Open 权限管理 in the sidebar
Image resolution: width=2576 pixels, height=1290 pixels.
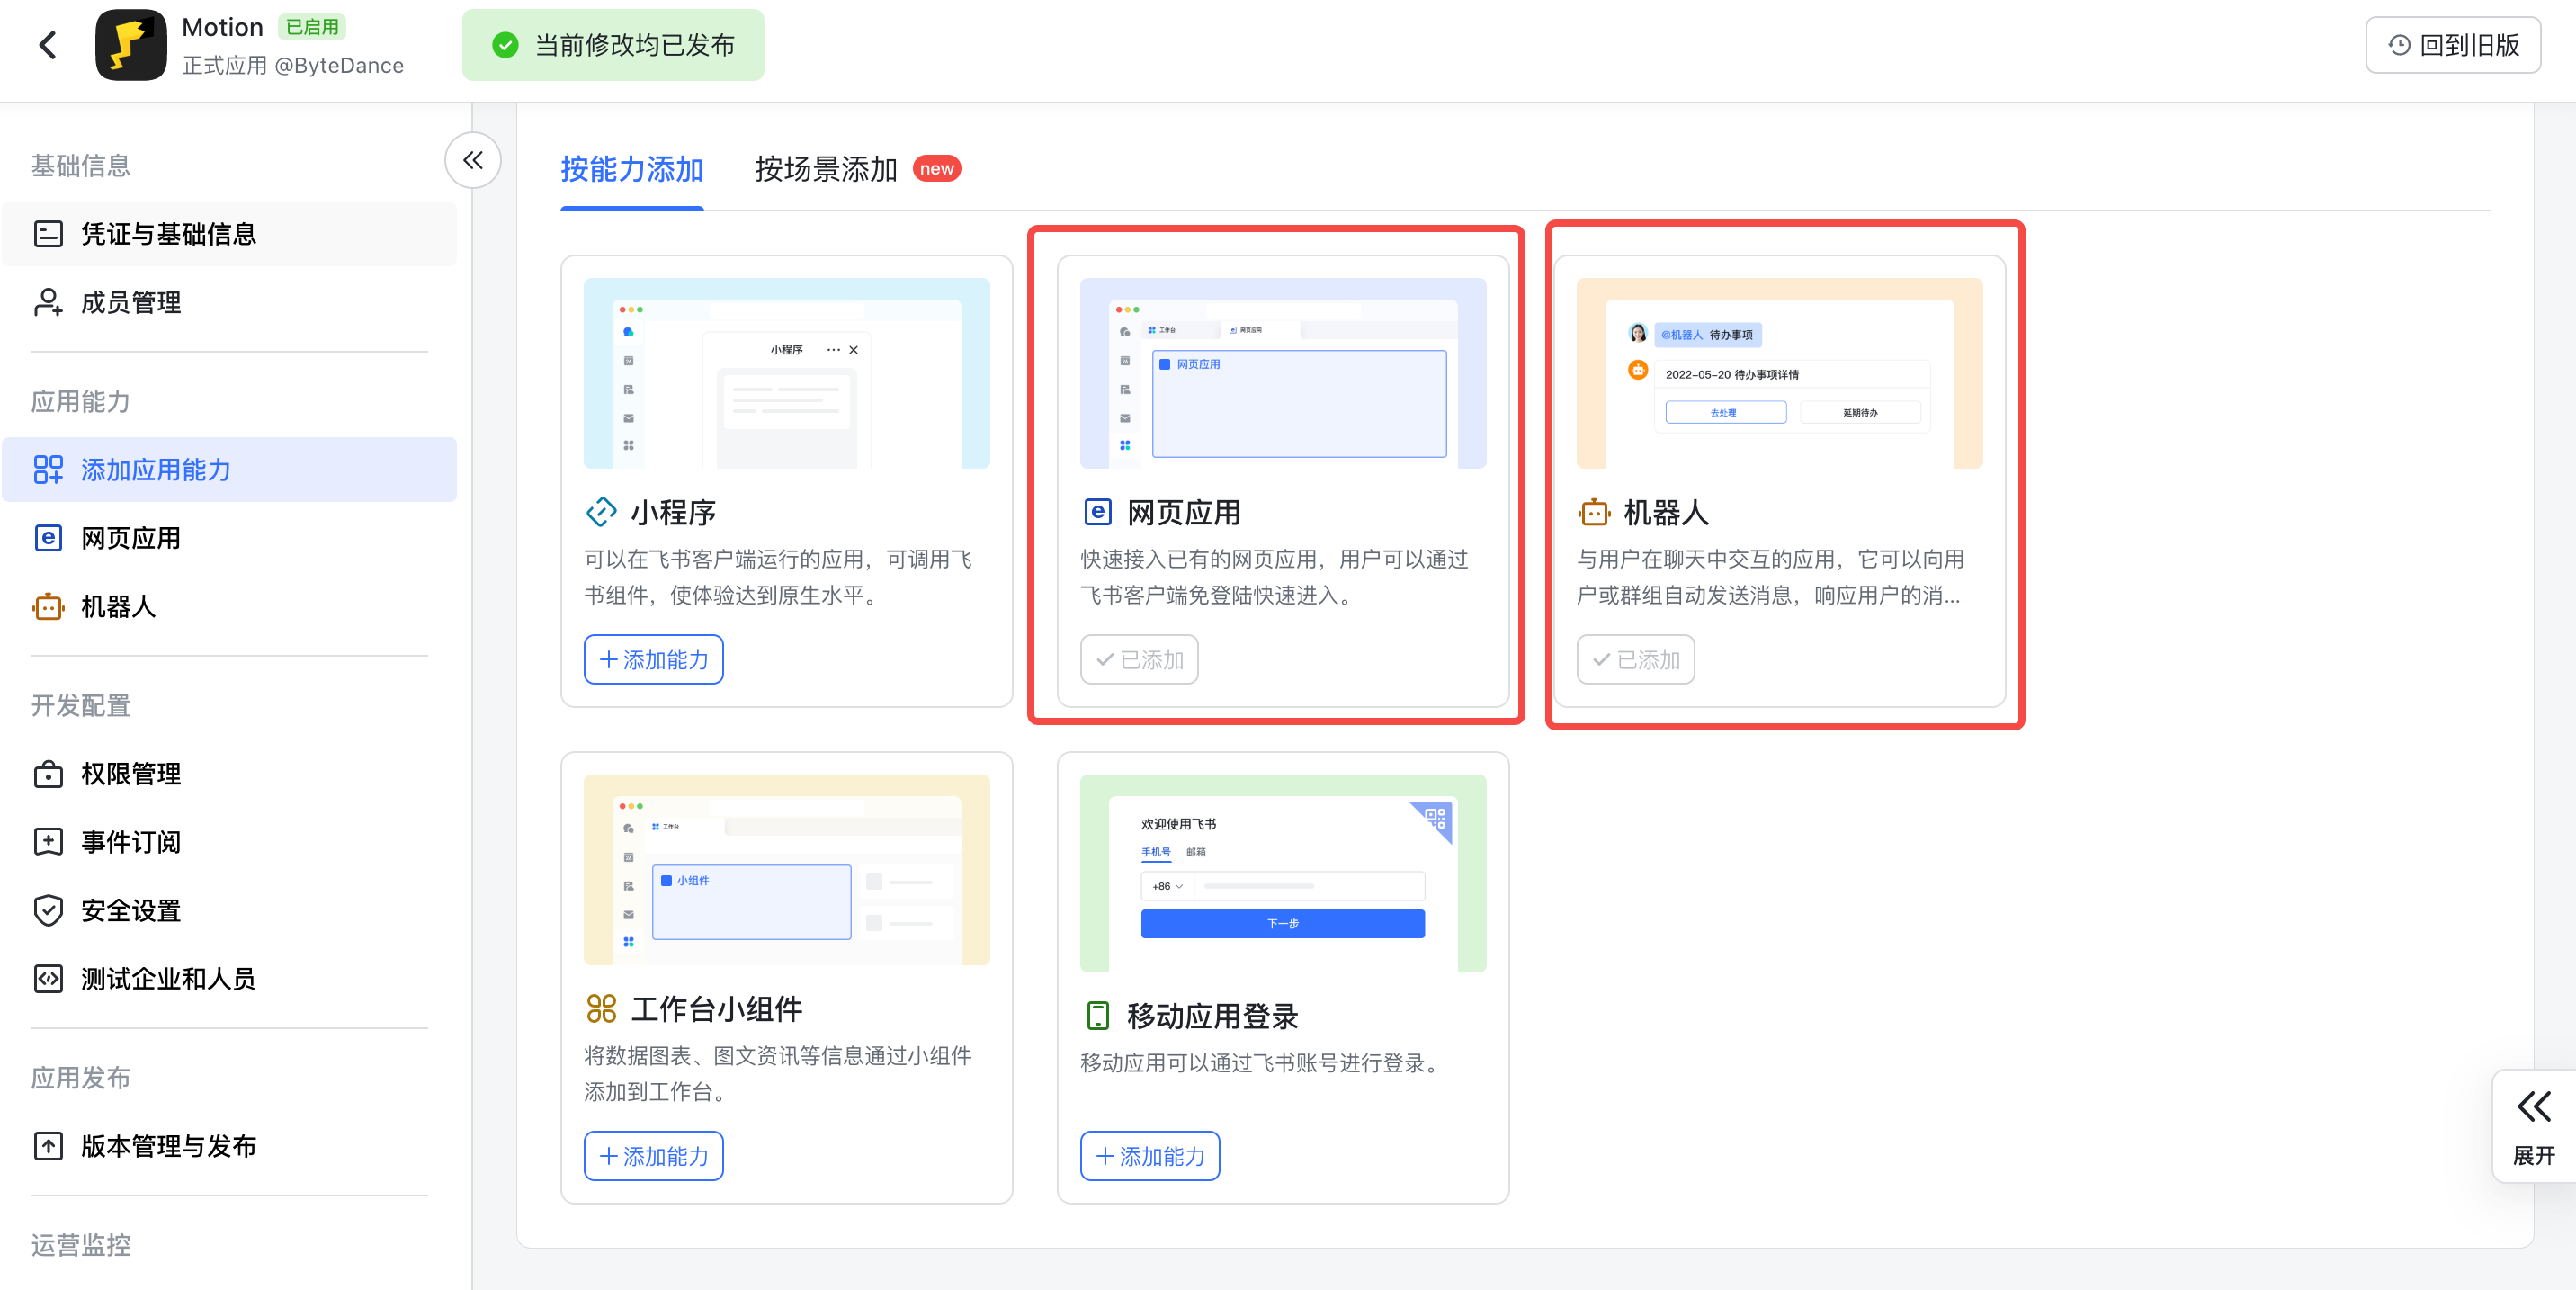[130, 774]
